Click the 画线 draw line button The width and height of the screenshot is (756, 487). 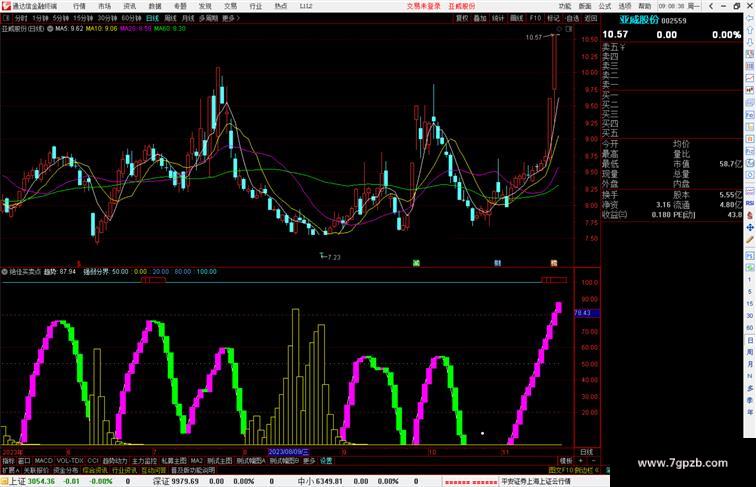(516, 18)
